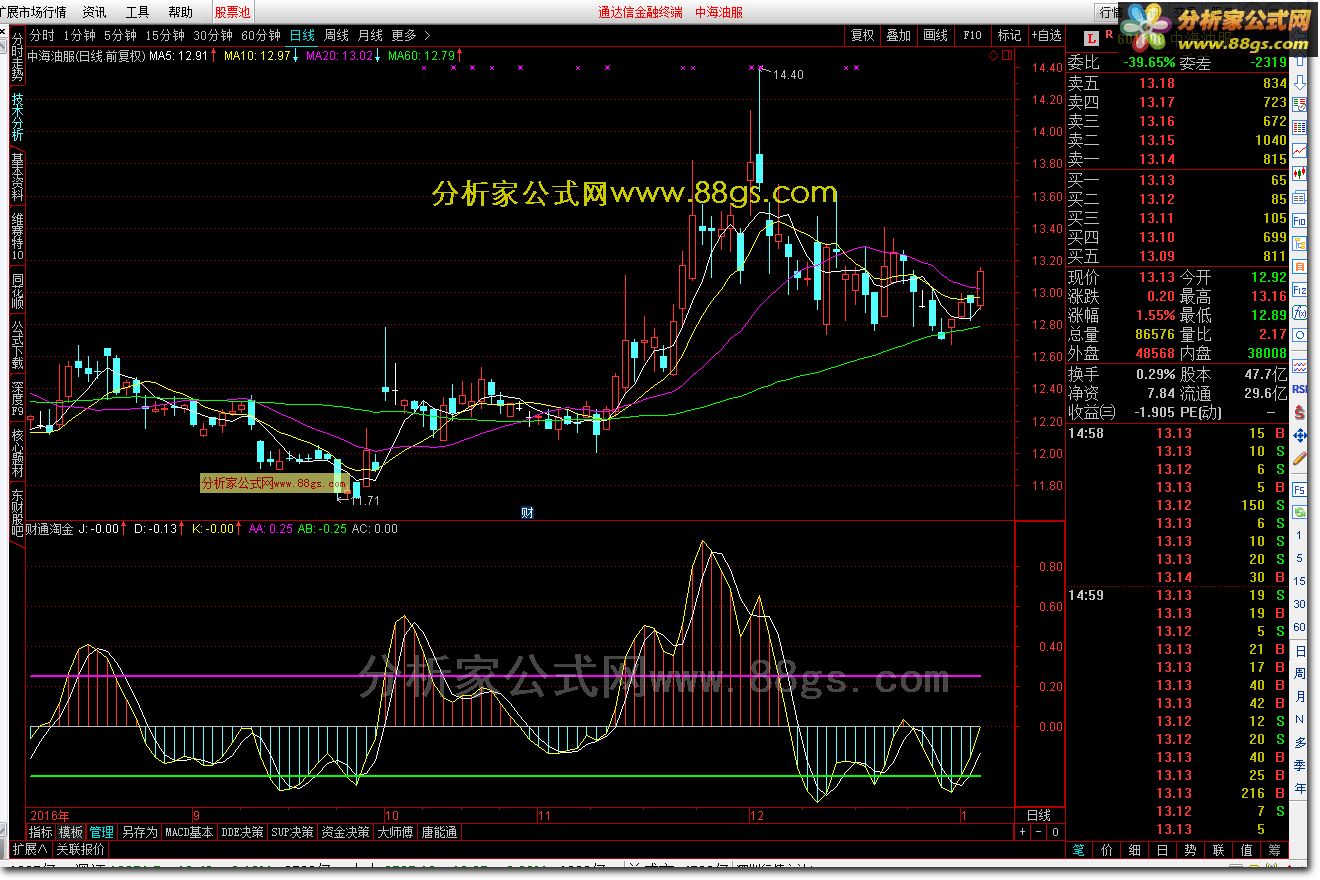This screenshot has width=1320, height=880.
Task: Select the 管理 tab below indicator chart
Action: coord(102,832)
